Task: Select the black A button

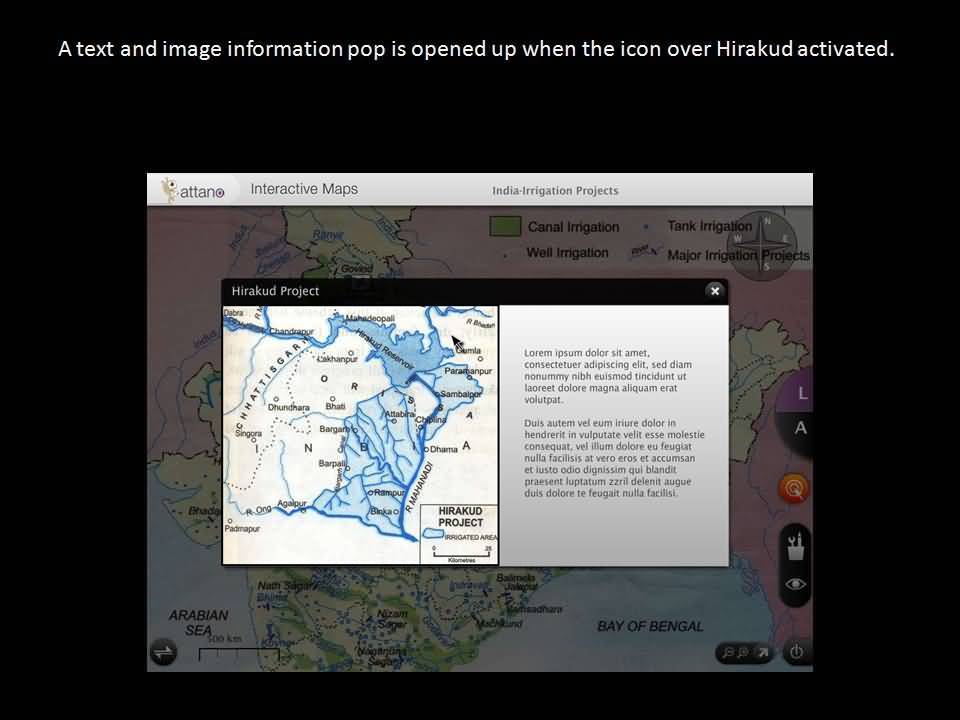Action: (x=800, y=428)
